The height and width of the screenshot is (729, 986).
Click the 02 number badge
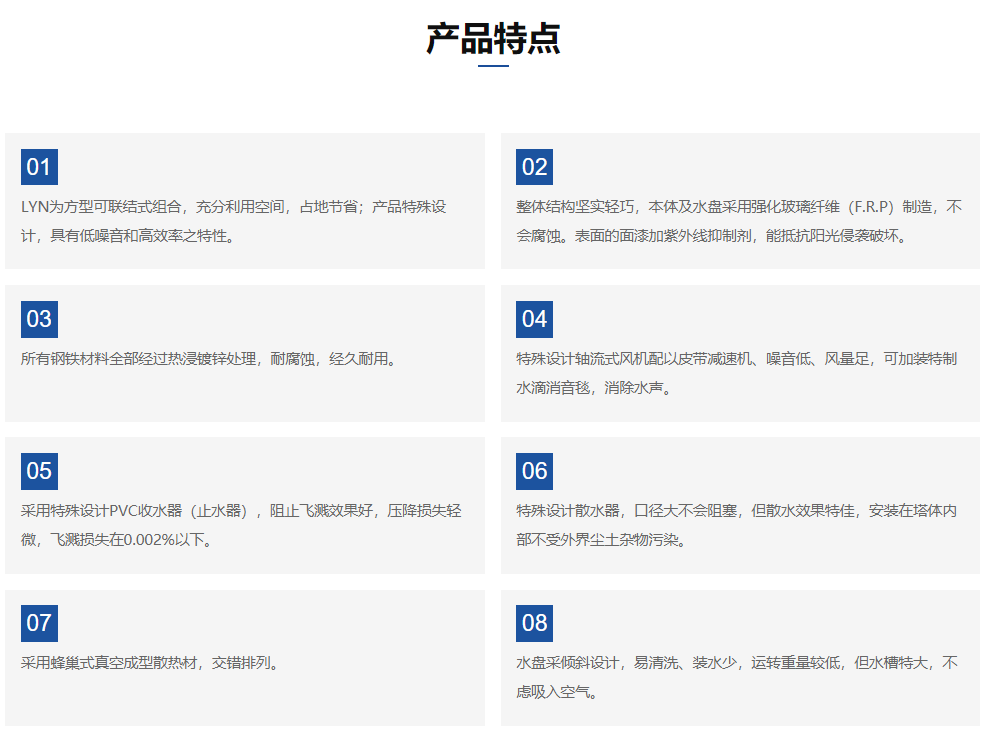534,167
